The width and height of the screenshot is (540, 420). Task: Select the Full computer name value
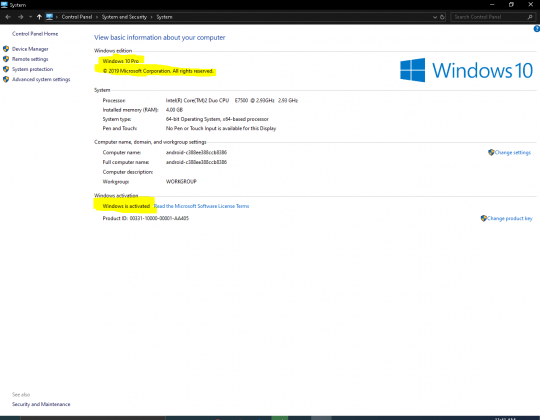coord(196,162)
